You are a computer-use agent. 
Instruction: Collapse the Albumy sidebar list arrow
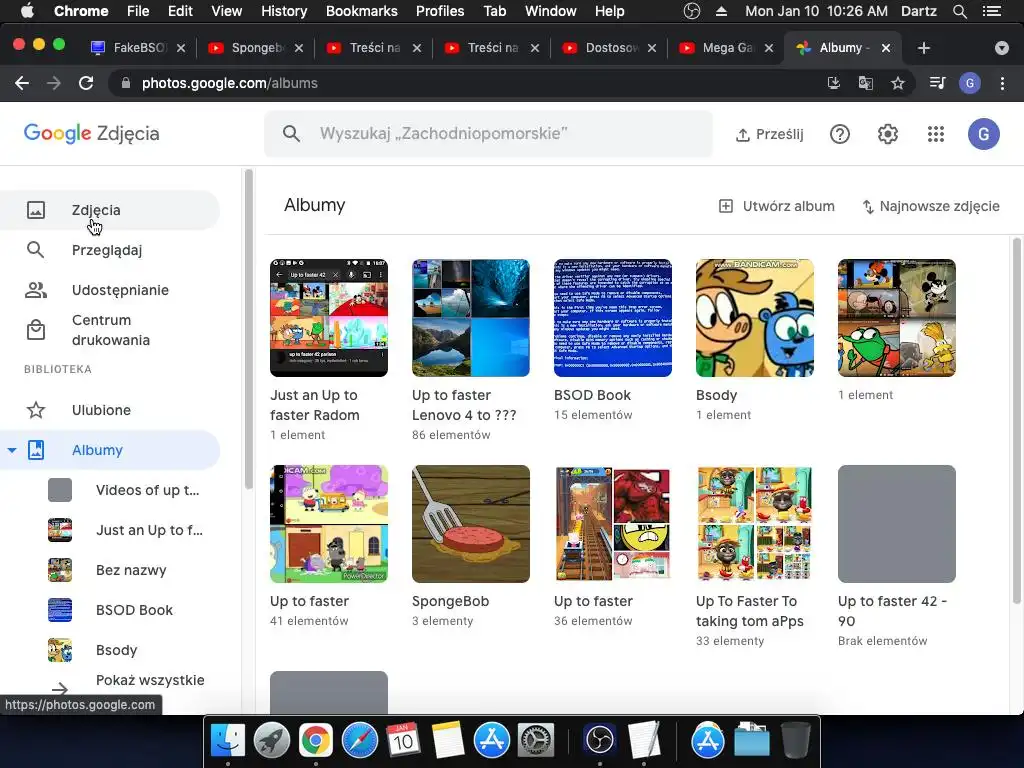(x=11, y=450)
